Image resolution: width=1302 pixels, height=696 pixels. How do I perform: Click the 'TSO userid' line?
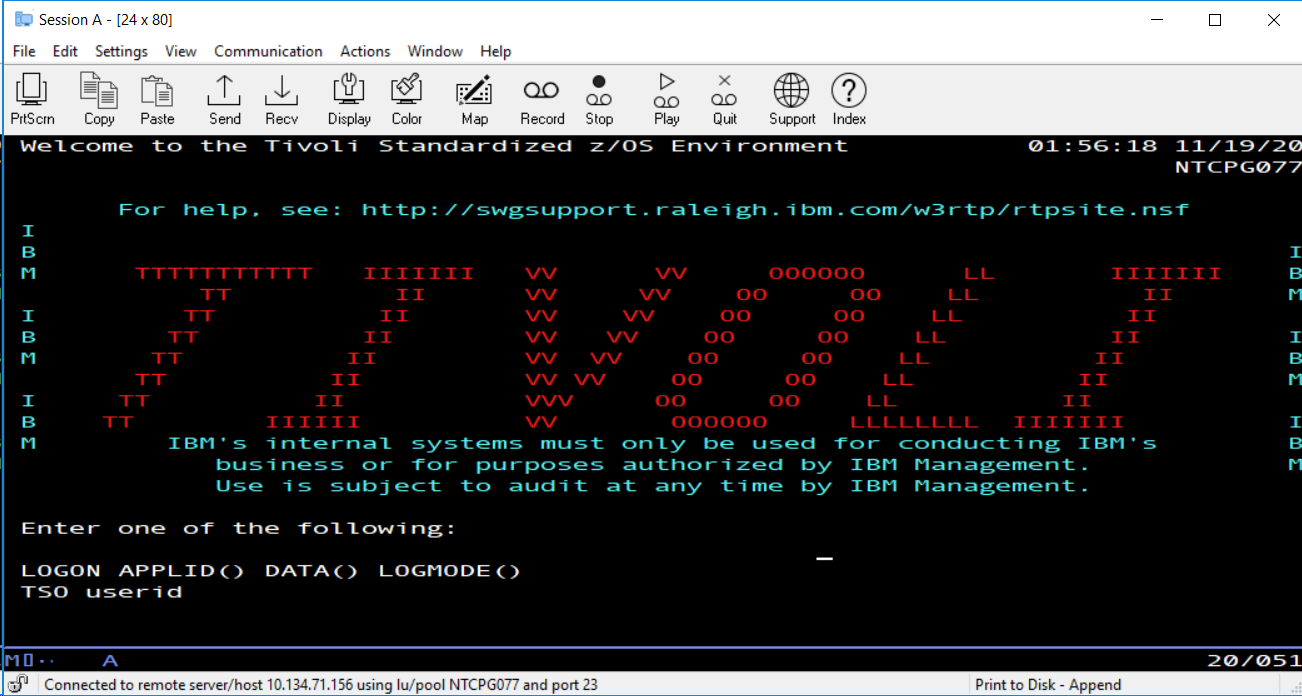point(102,592)
